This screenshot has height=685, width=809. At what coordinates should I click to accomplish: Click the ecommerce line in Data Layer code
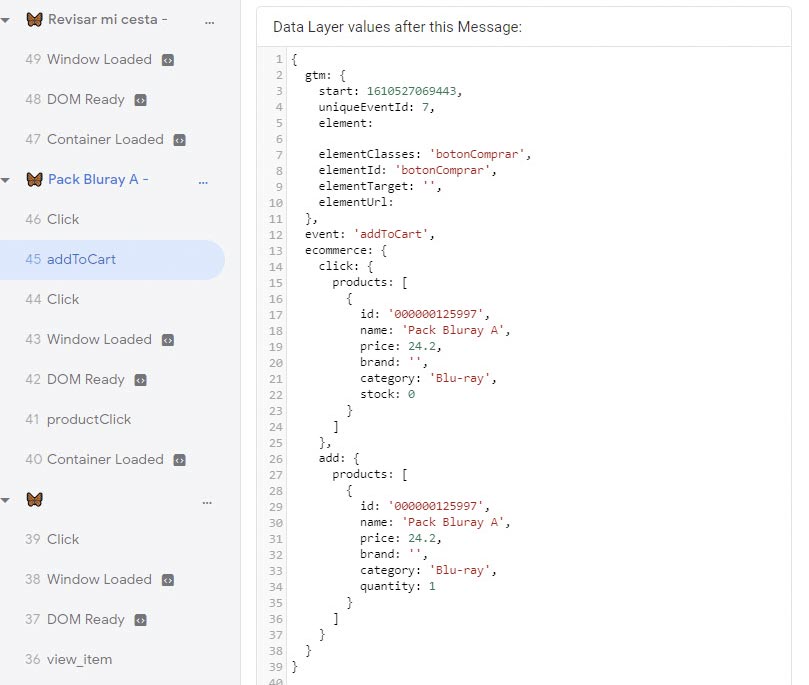pos(346,250)
